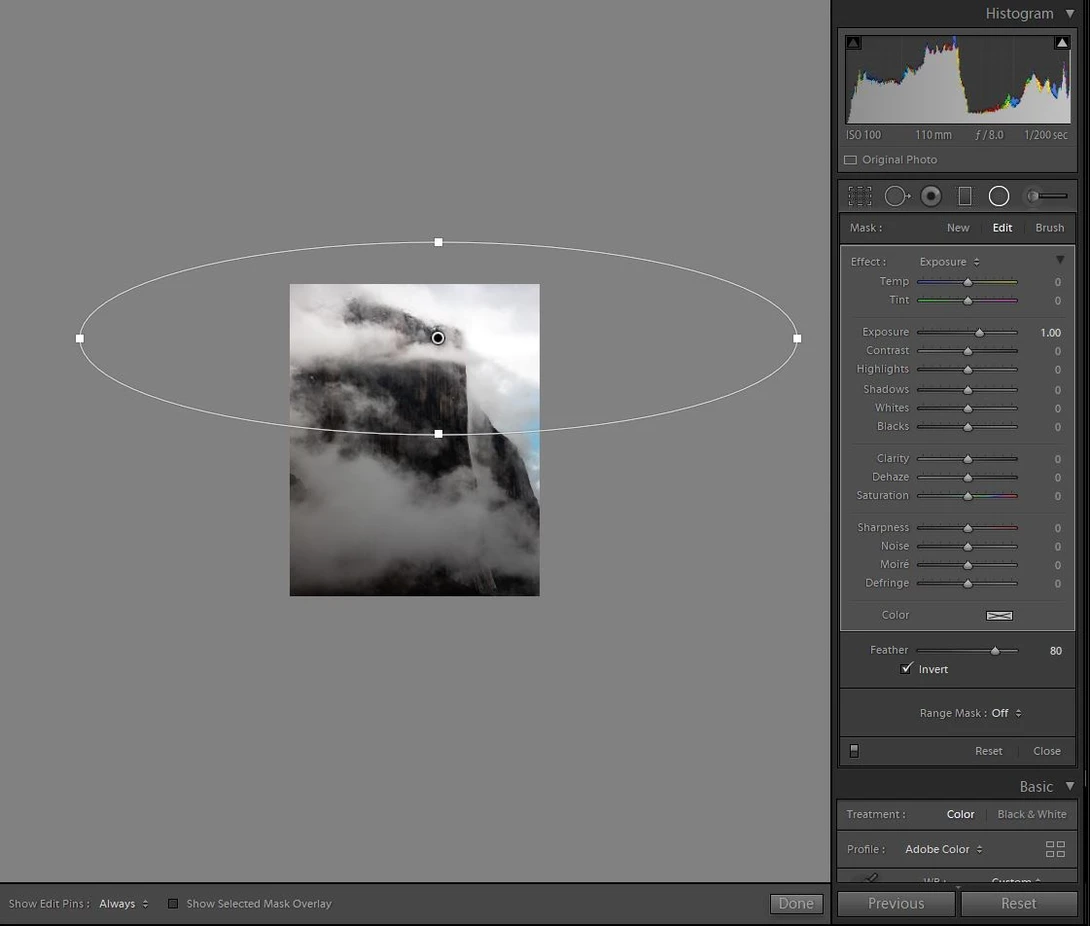Adjust the Blacks slider handle
Image resolution: width=1090 pixels, height=926 pixels.
(x=968, y=427)
